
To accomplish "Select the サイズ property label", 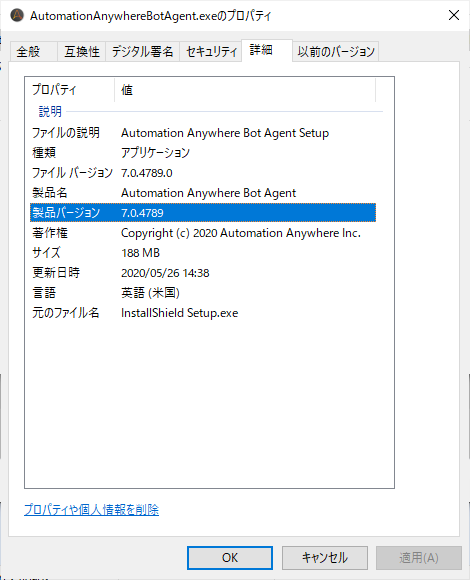I will 46,253.
